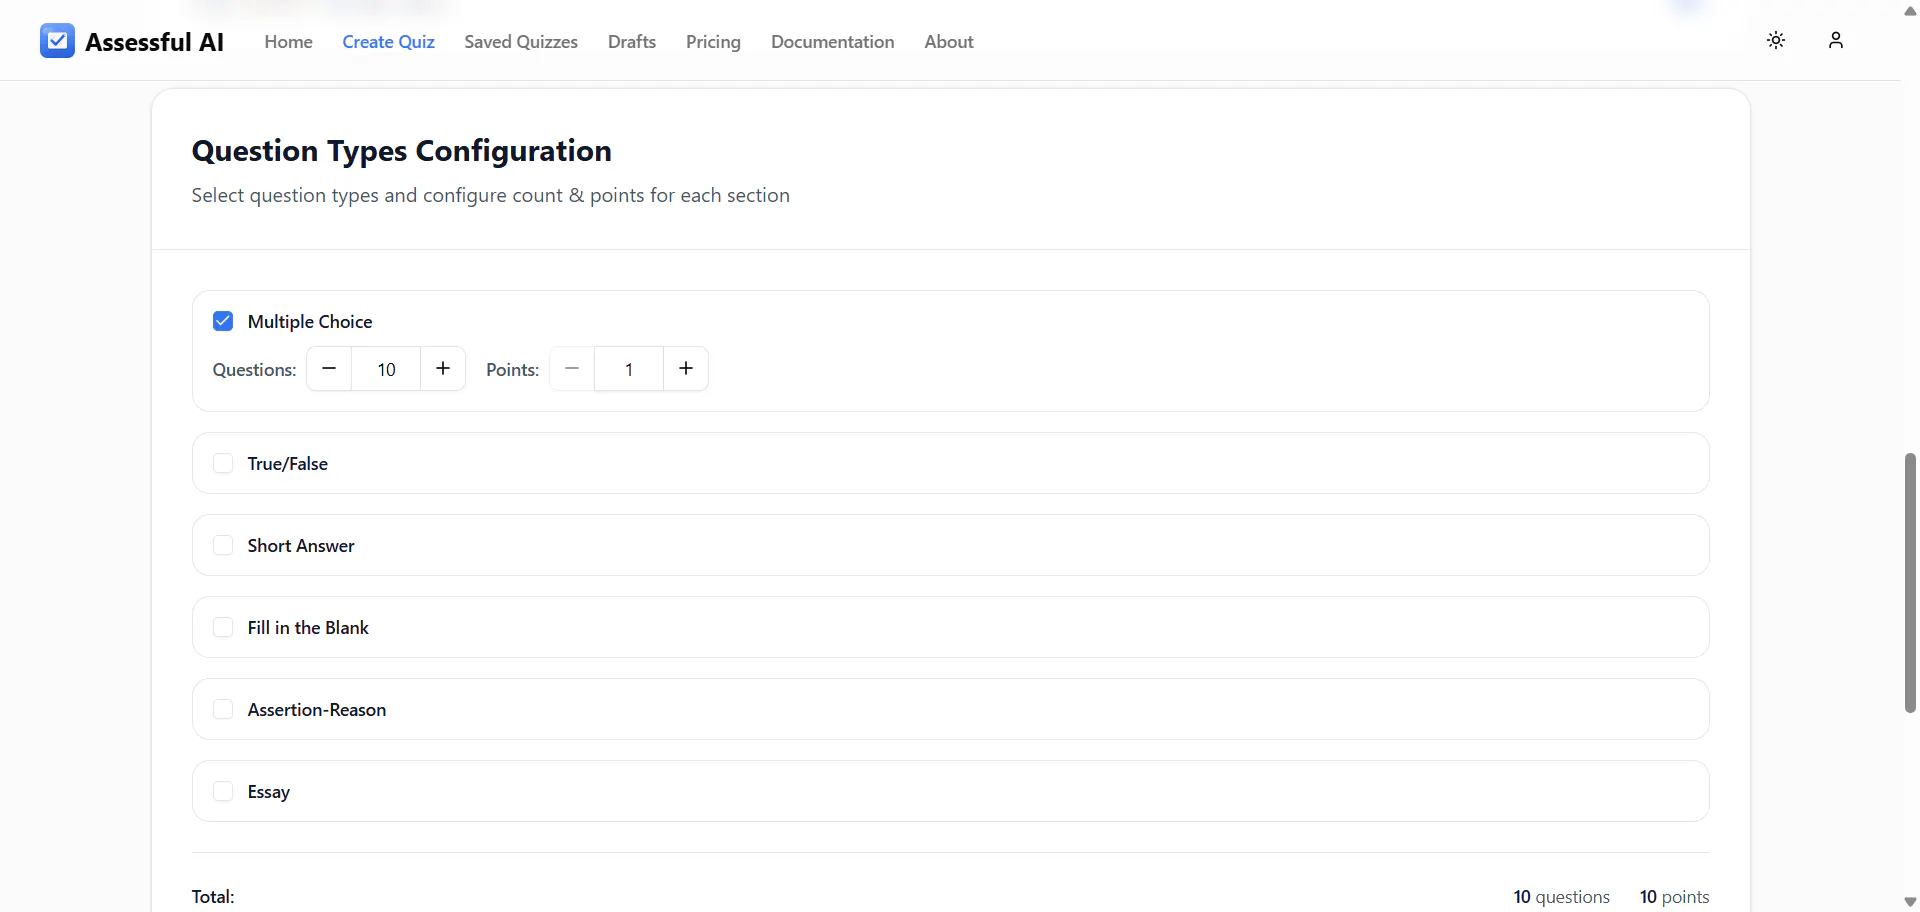Click the Question Types Configuration heading
The height and width of the screenshot is (912, 1920).
(x=402, y=151)
